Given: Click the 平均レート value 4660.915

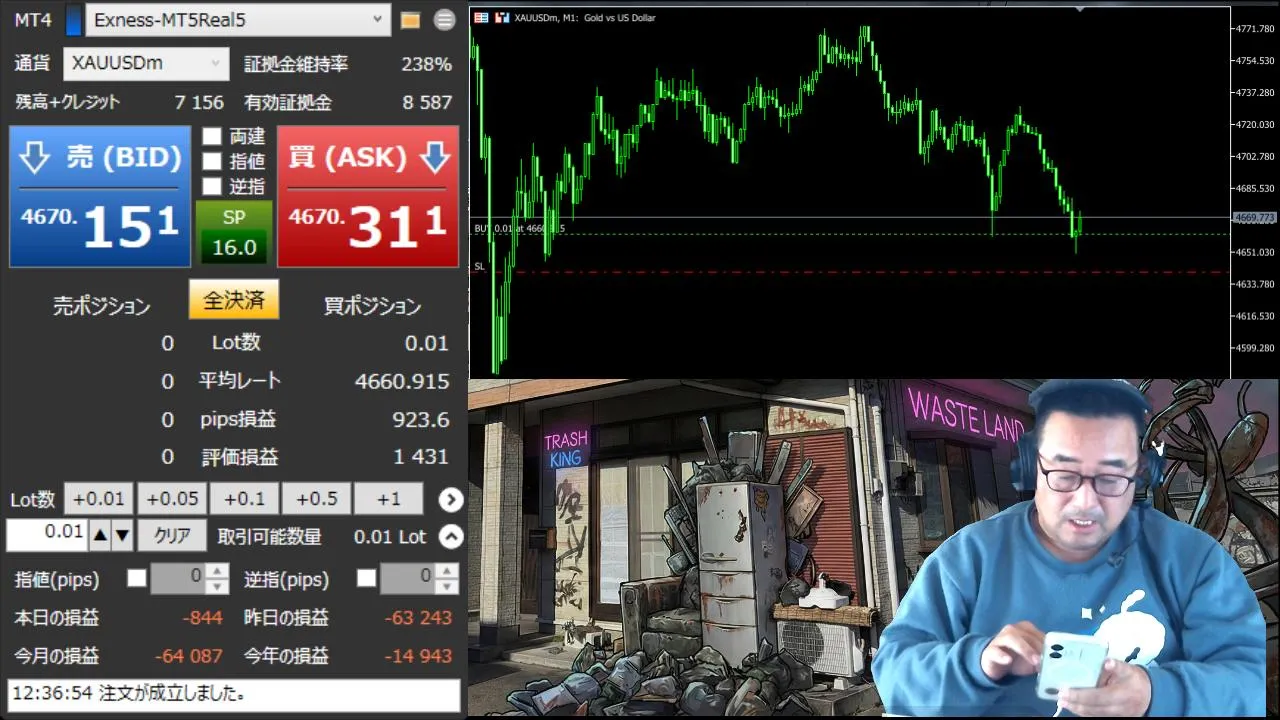Looking at the screenshot, I should [402, 381].
